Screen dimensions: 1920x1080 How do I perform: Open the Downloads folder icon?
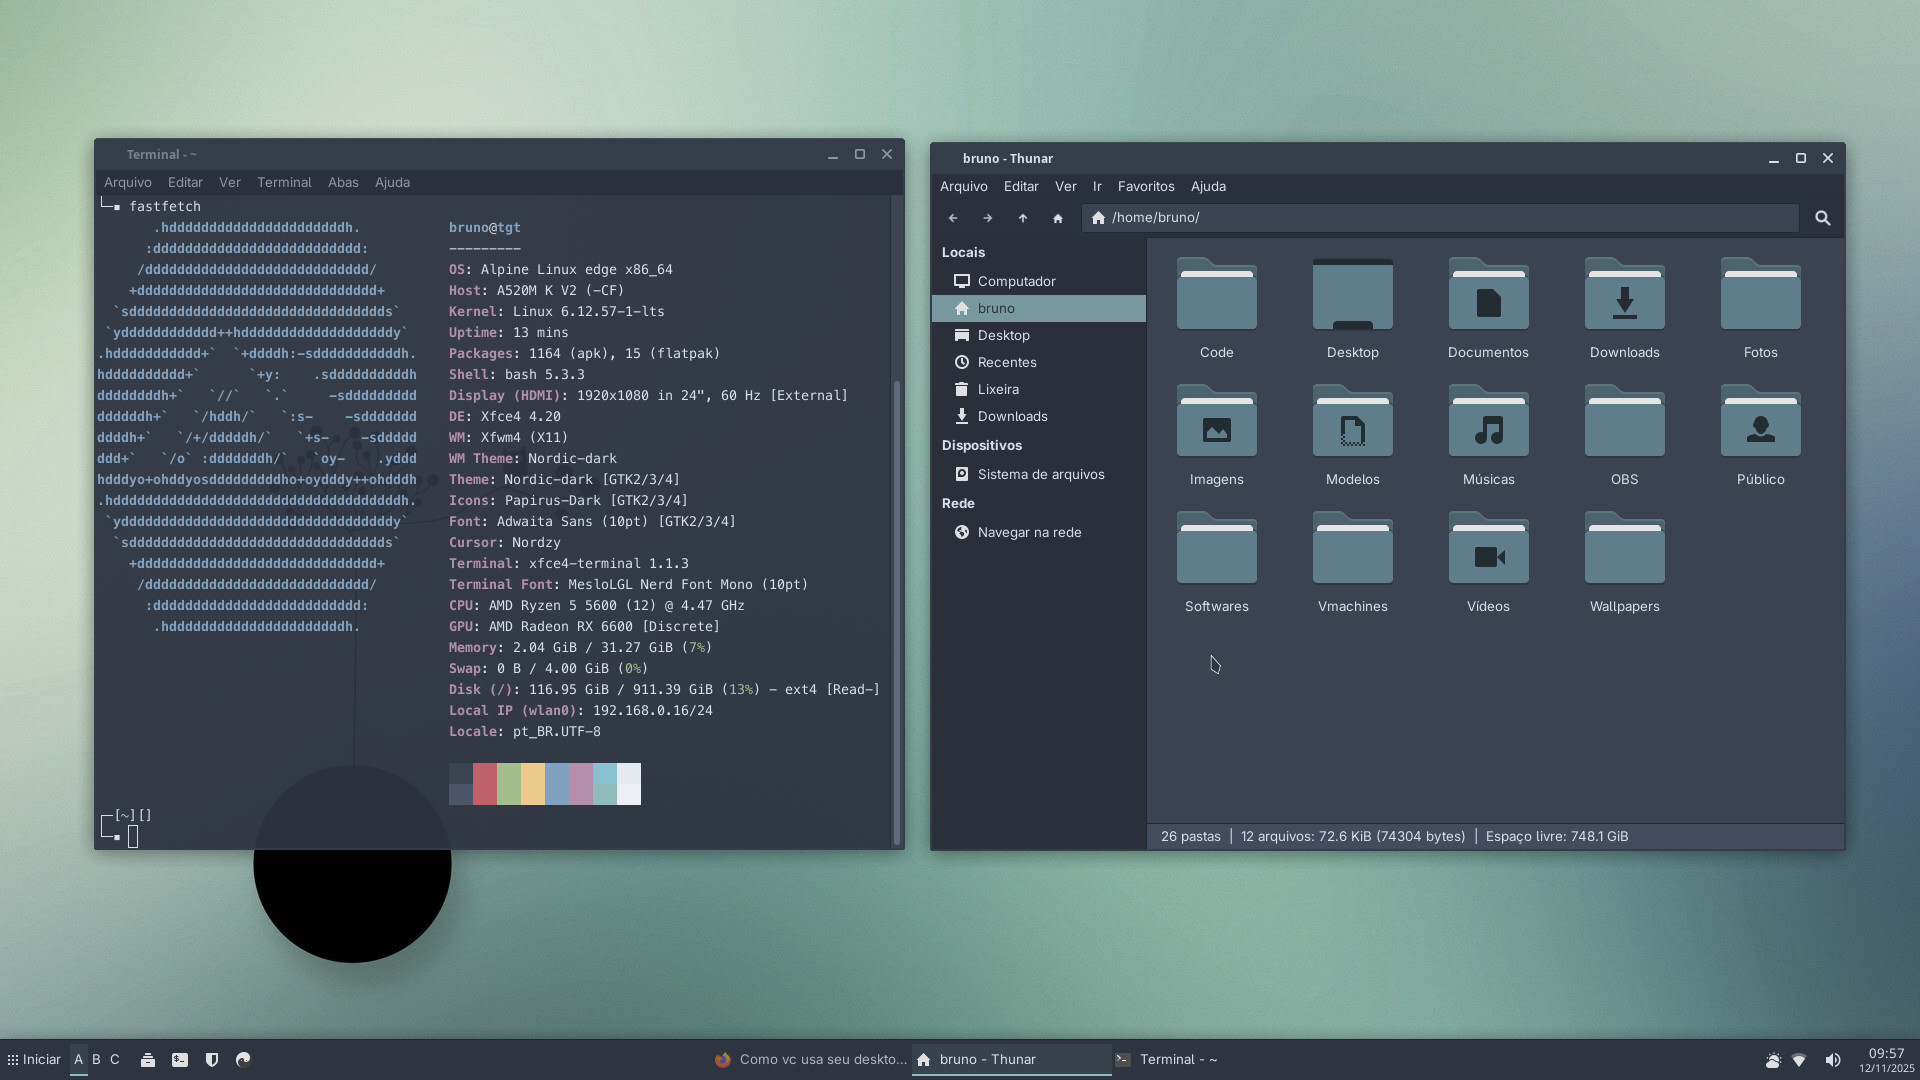coord(1624,297)
